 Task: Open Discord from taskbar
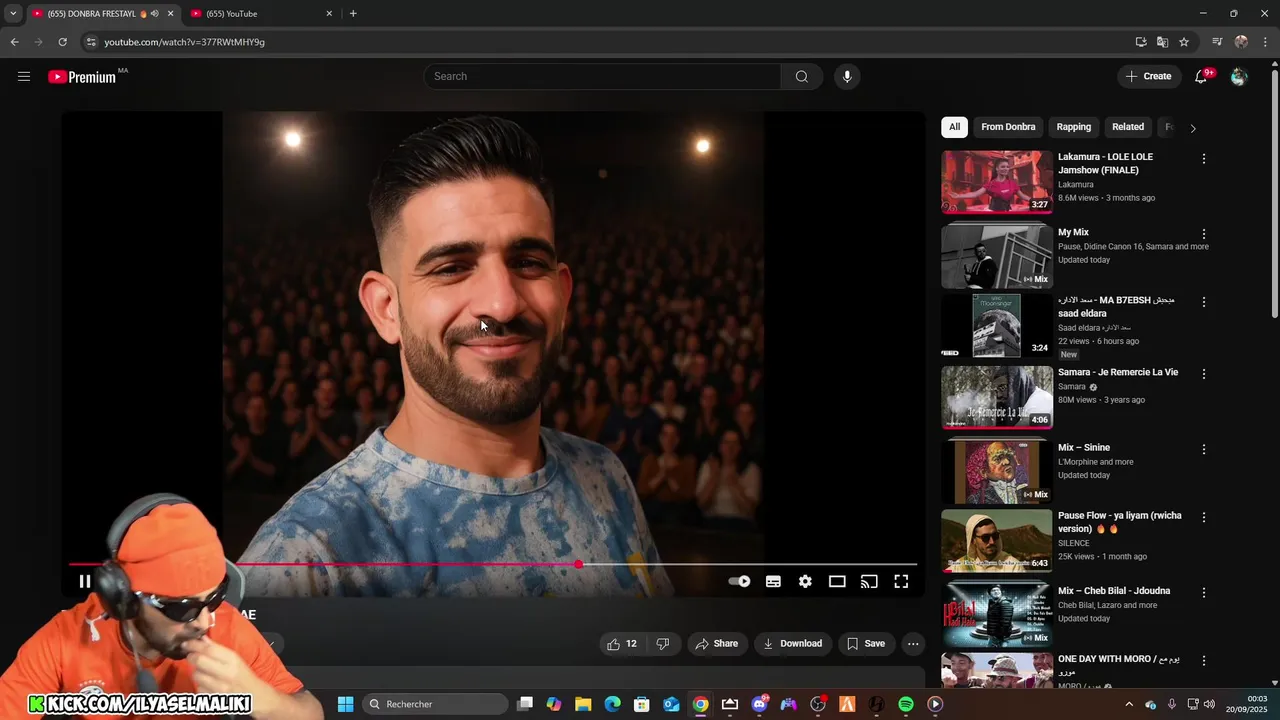pyautogui.click(x=760, y=705)
